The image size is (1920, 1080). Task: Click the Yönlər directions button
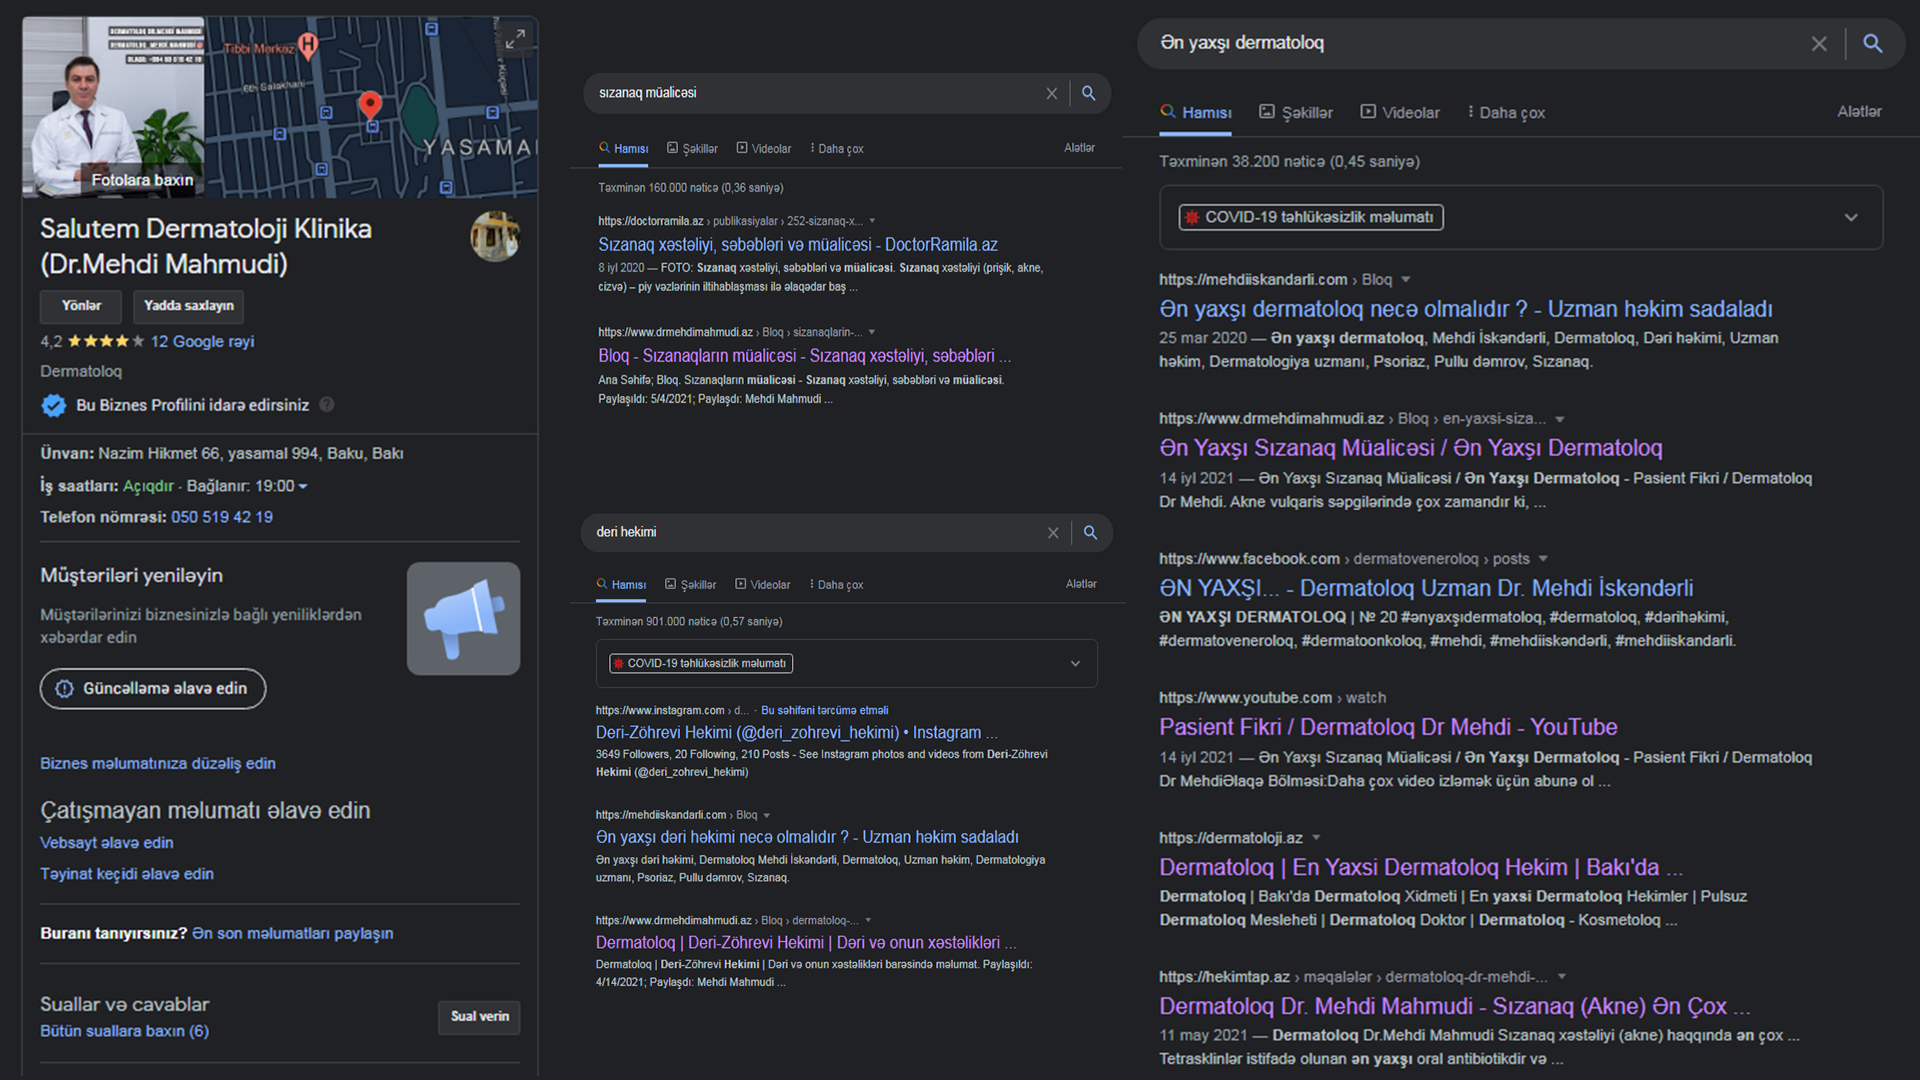(81, 306)
